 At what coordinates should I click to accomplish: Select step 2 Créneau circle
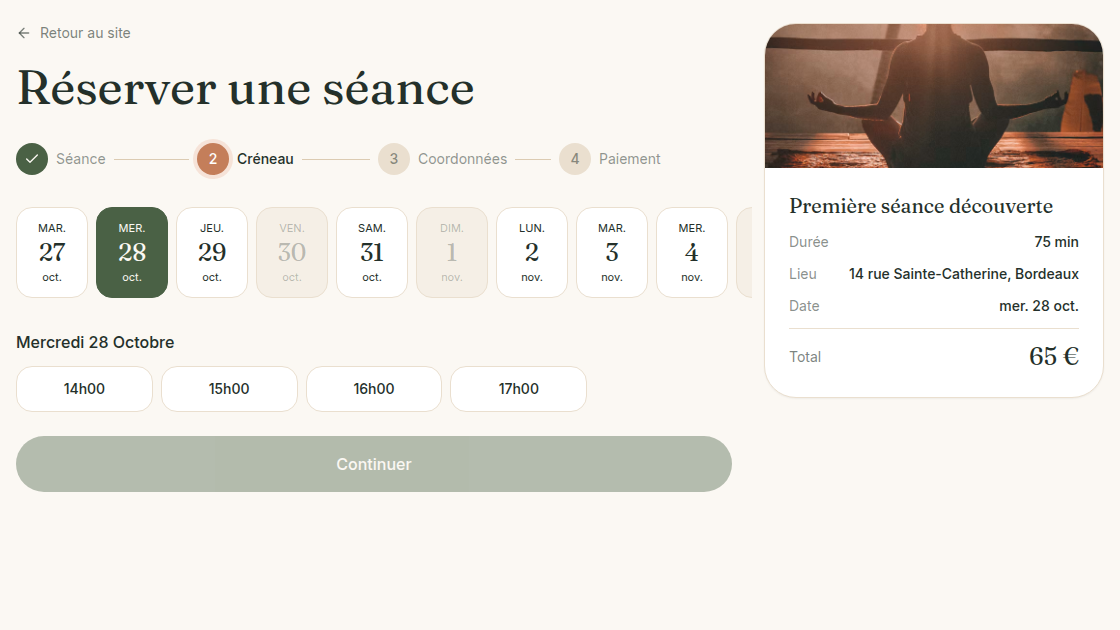tap(213, 159)
